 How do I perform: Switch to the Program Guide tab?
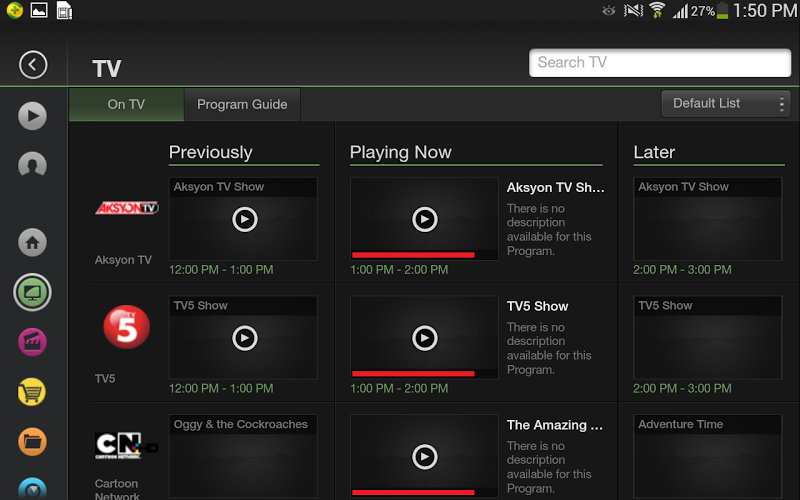pos(242,104)
